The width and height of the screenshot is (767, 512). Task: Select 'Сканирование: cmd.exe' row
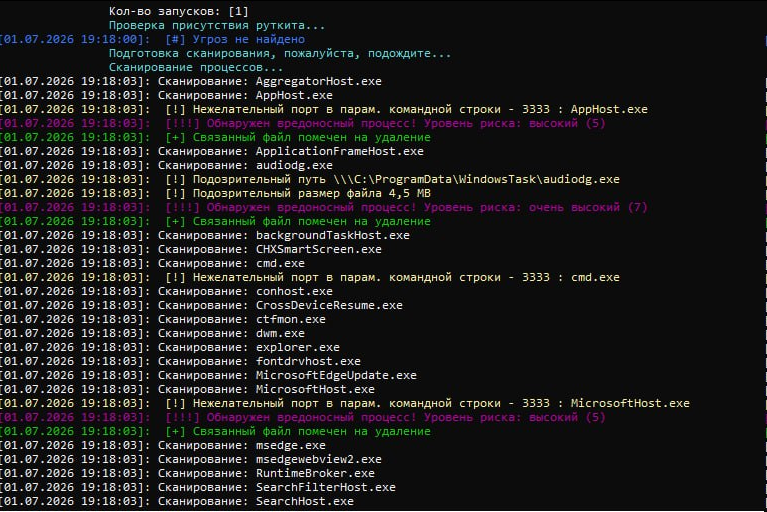(153, 263)
